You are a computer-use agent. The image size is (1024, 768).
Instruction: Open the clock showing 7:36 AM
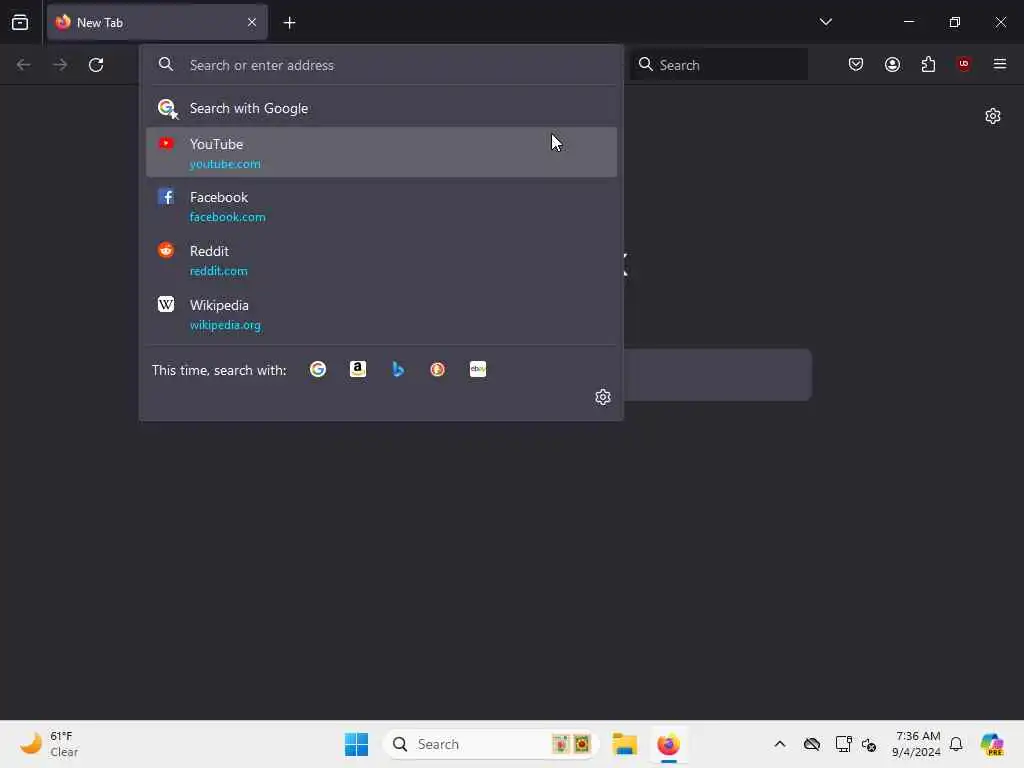pos(916,744)
